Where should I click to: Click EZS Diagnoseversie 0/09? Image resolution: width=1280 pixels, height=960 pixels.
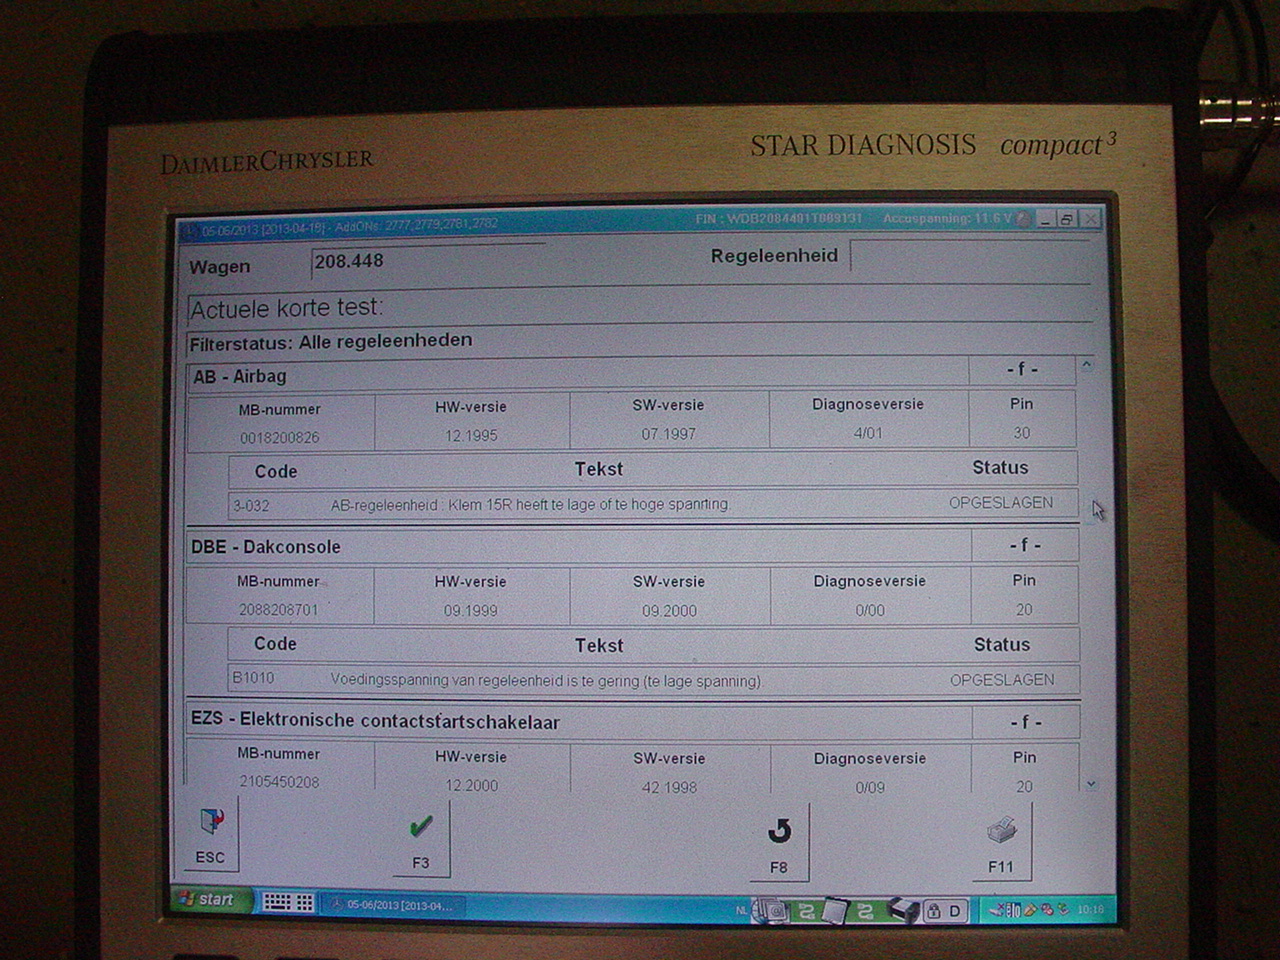870,787
